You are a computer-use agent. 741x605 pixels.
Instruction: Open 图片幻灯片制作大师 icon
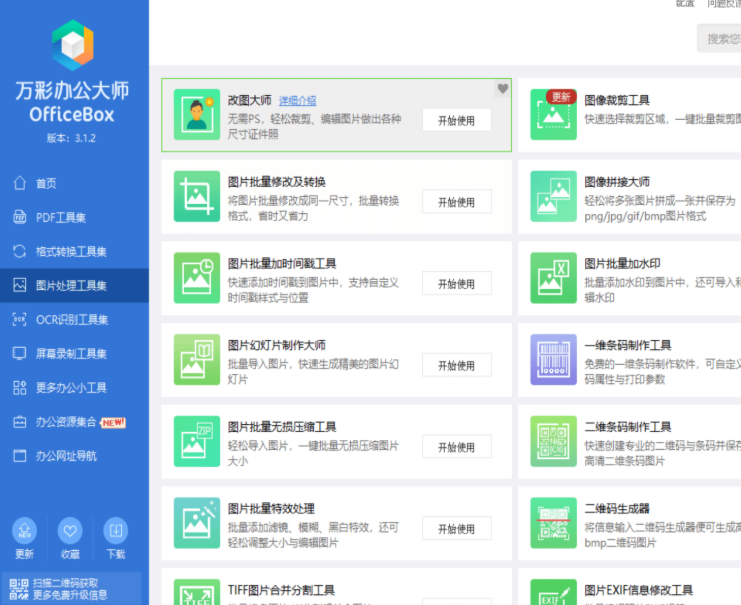tap(197, 360)
